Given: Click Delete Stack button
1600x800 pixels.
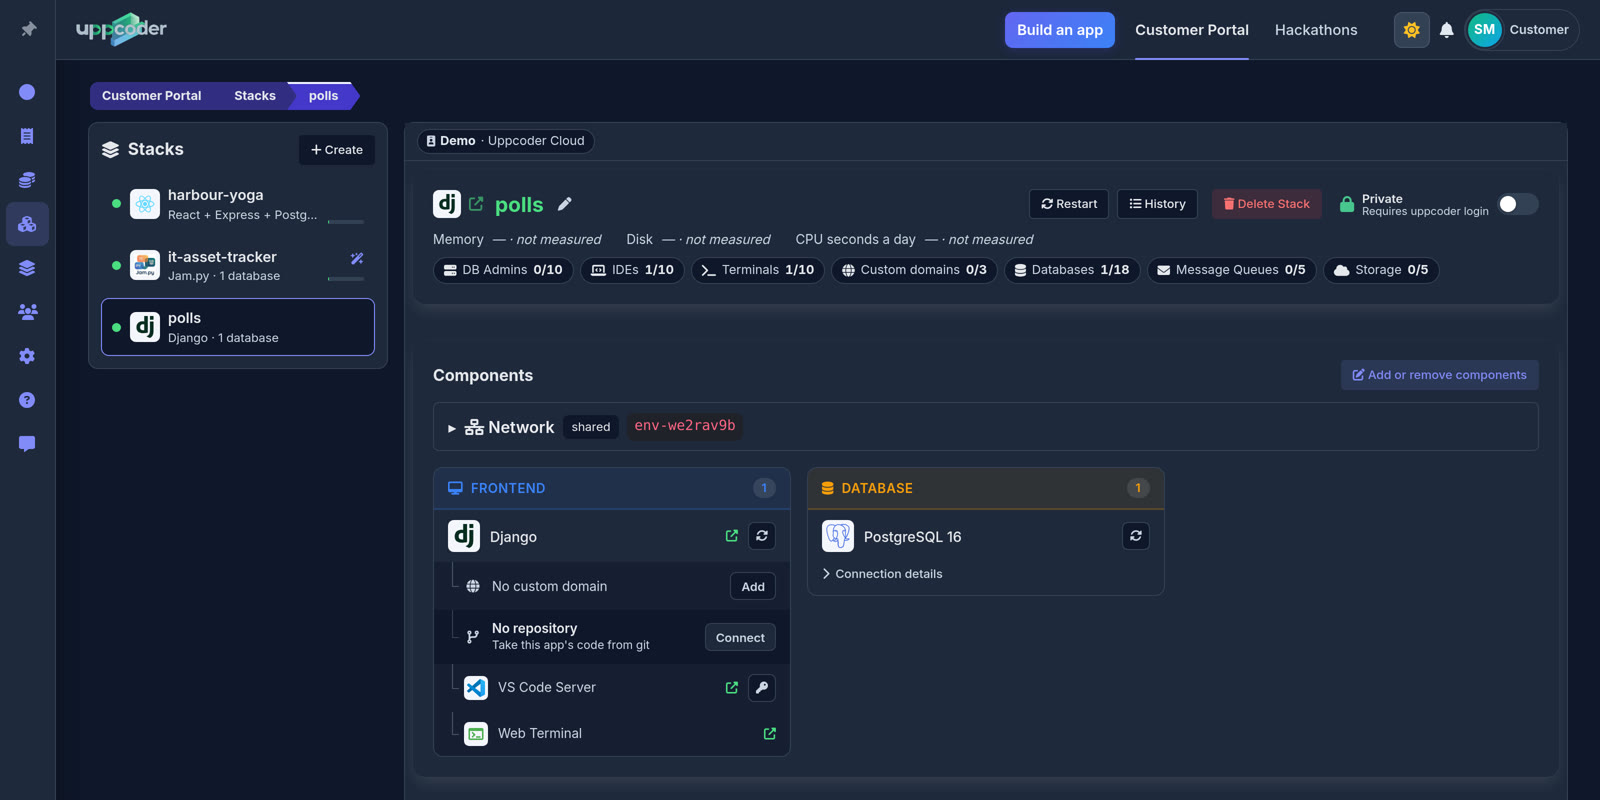Looking at the screenshot, I should 1267,204.
